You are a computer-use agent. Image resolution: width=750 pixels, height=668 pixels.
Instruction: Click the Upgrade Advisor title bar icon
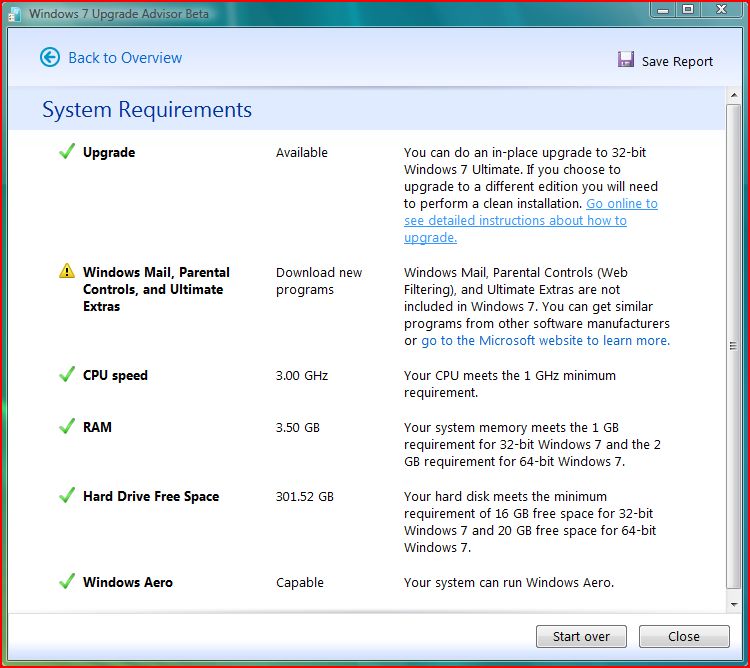[x=14, y=14]
